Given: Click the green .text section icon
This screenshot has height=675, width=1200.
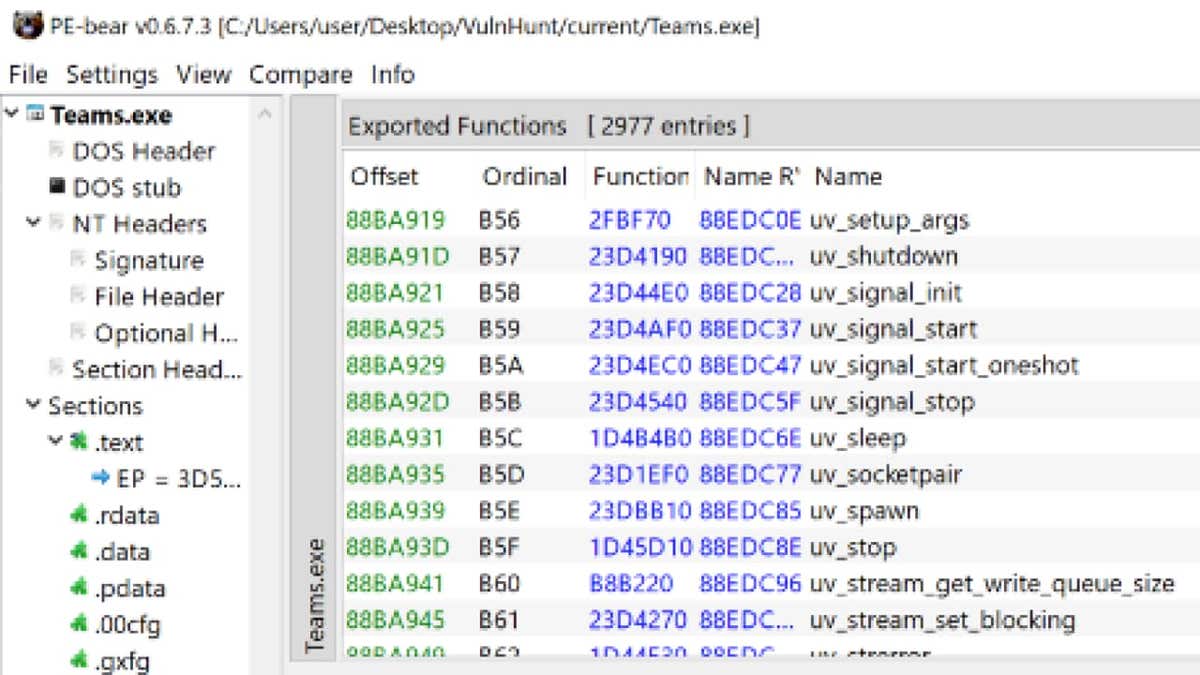Looking at the screenshot, I should click(79, 442).
